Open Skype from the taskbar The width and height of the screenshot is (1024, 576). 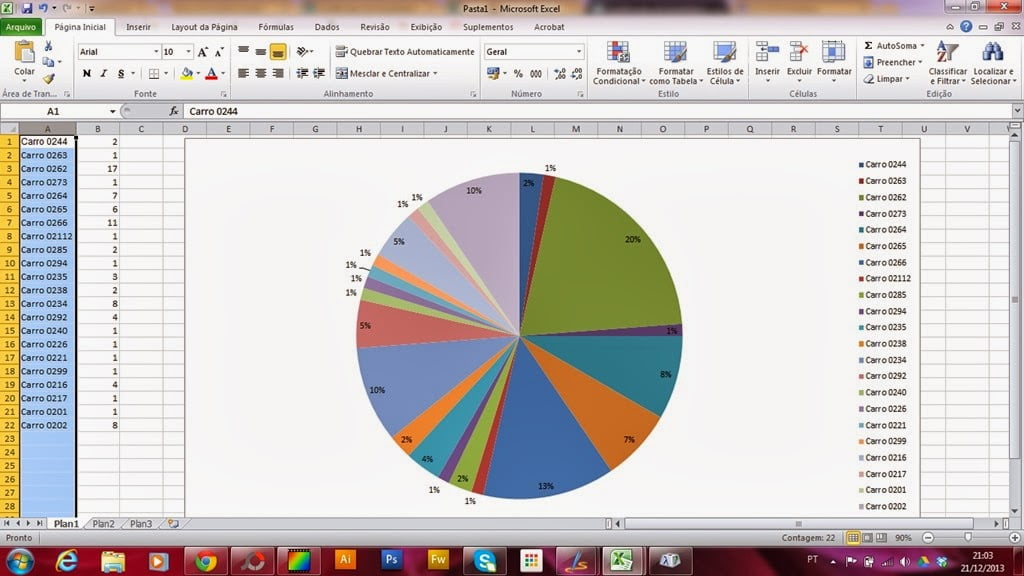point(484,561)
